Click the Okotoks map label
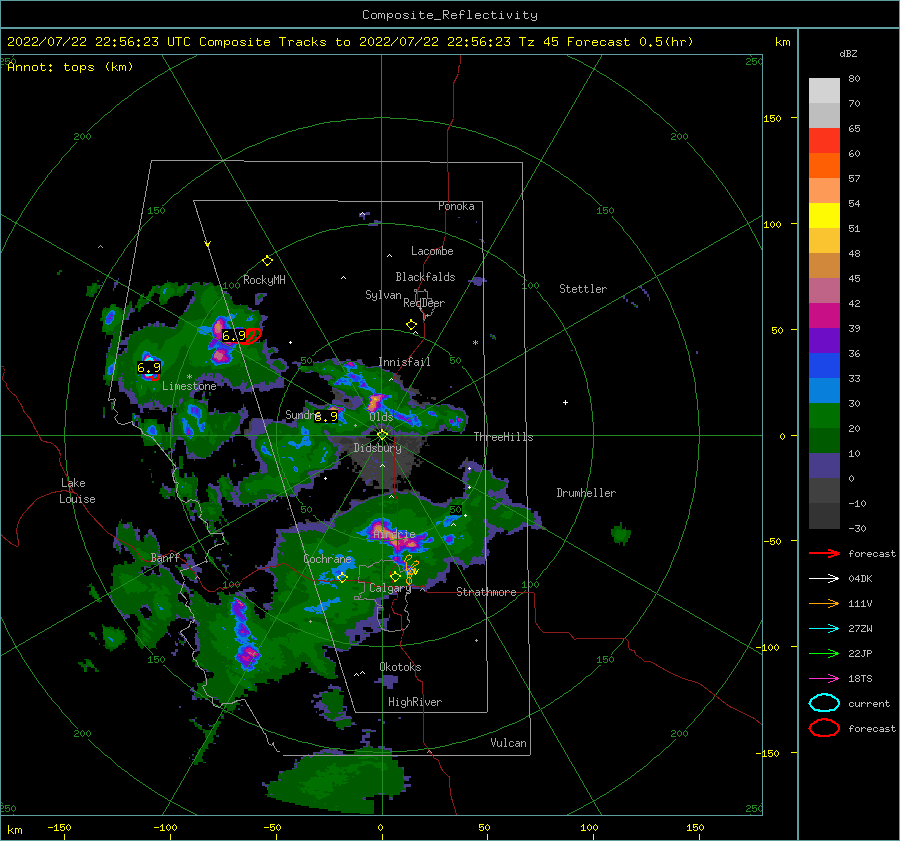 (400, 667)
